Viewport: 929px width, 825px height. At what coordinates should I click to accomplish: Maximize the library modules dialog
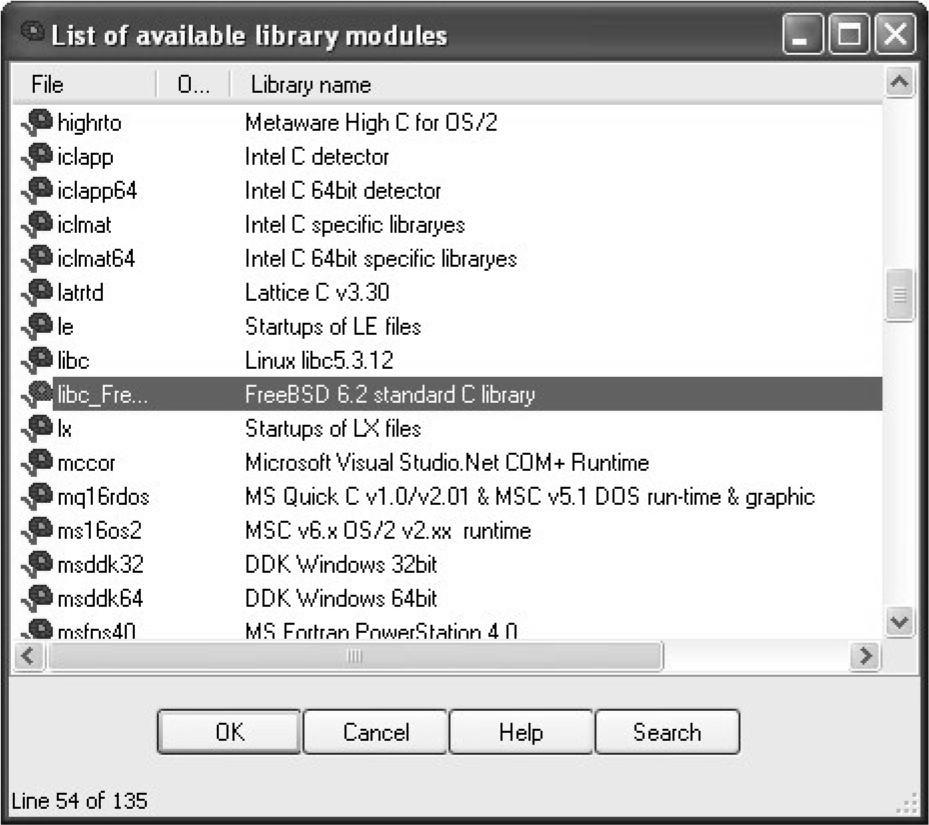849,34
